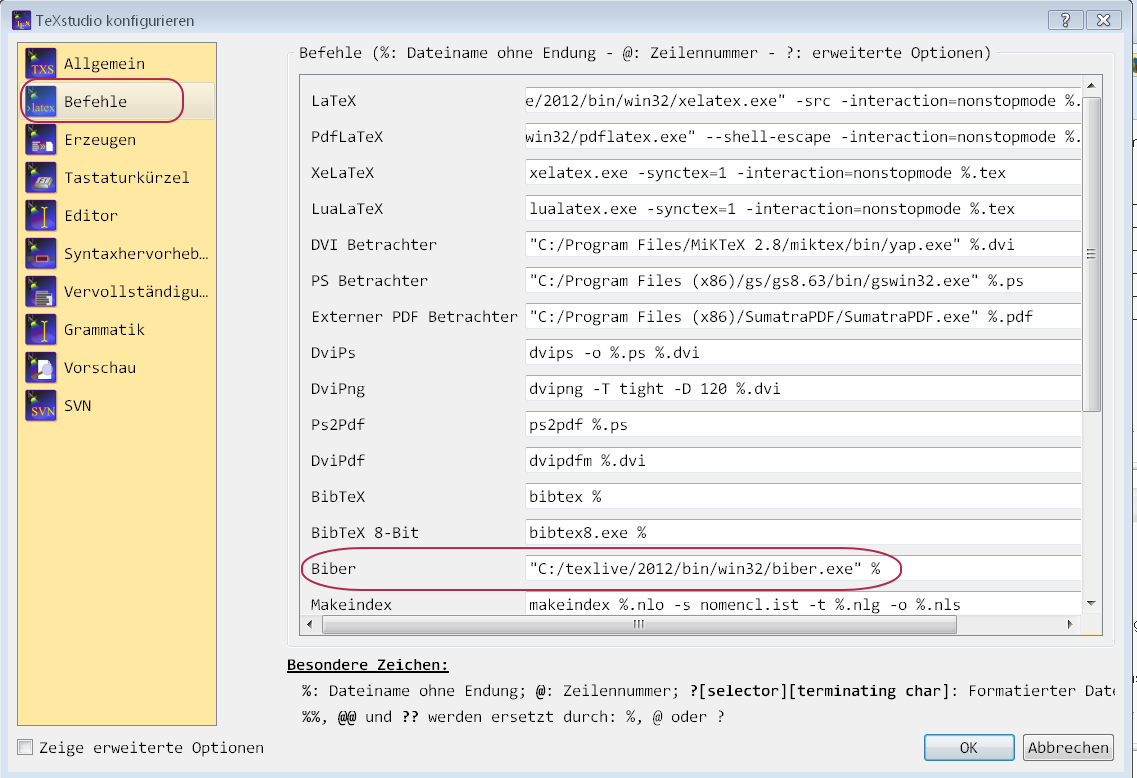Edit the DVI Betrachter path field

803,244
